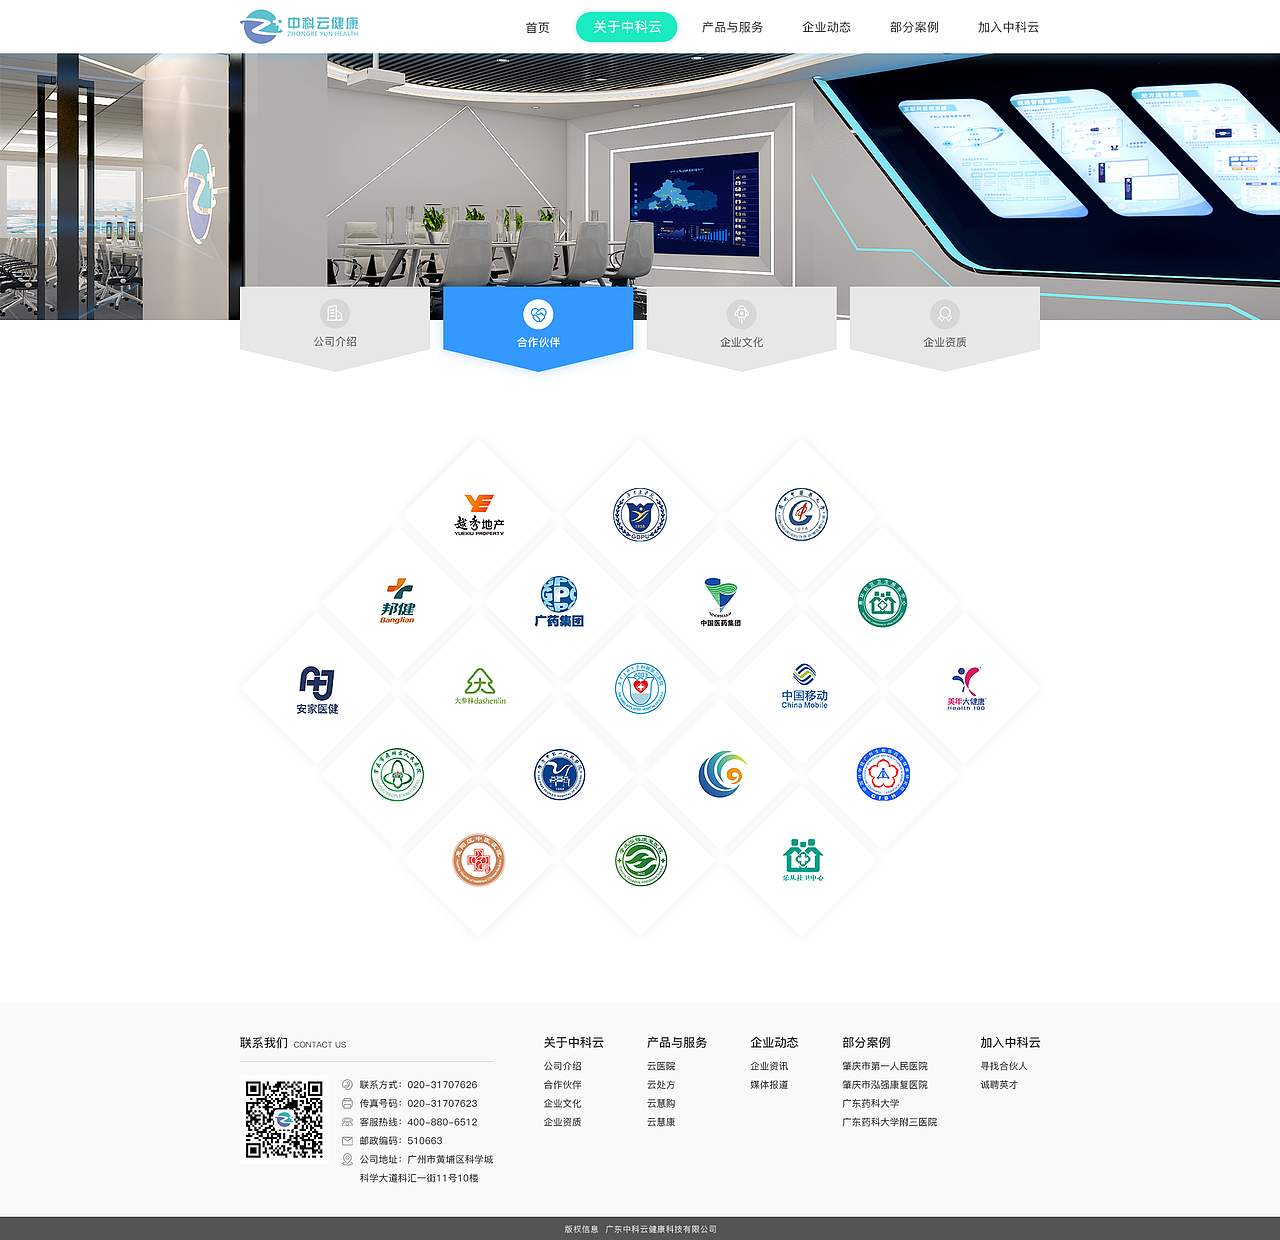Select the highlighted 关于中科云 nav button
This screenshot has height=1240, width=1280.
tap(627, 27)
